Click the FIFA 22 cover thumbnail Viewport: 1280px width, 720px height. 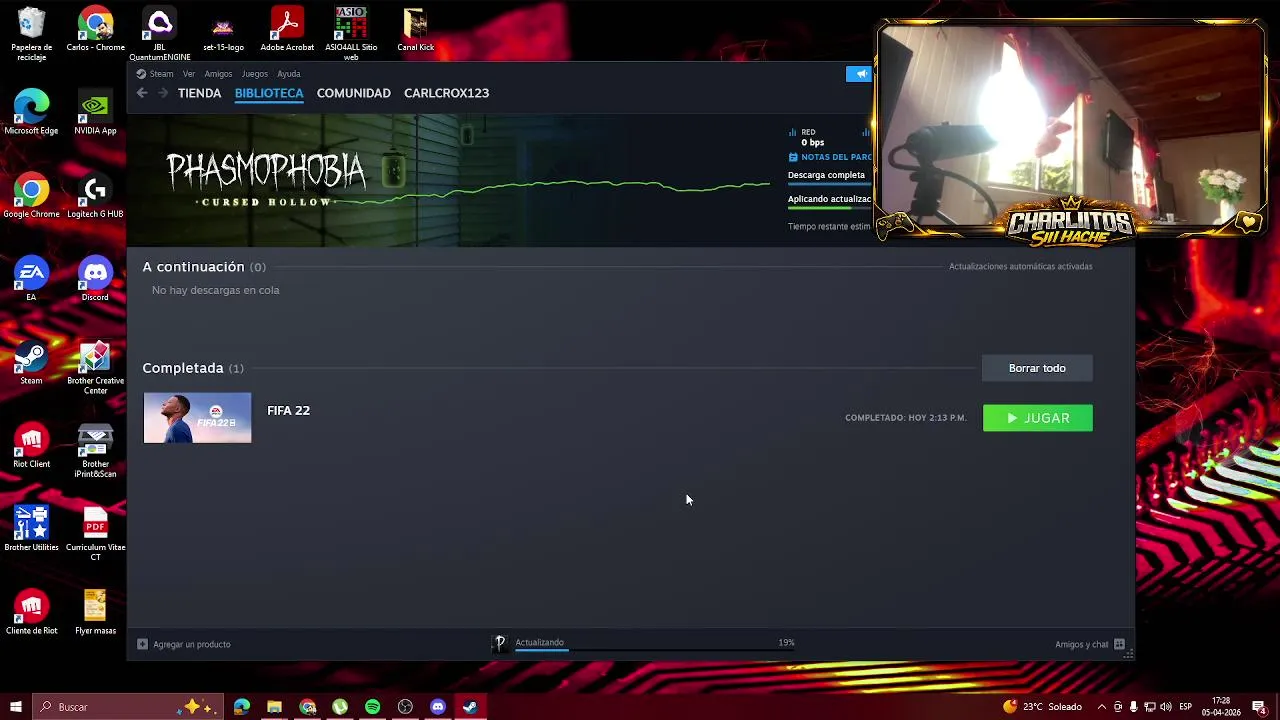point(197,418)
